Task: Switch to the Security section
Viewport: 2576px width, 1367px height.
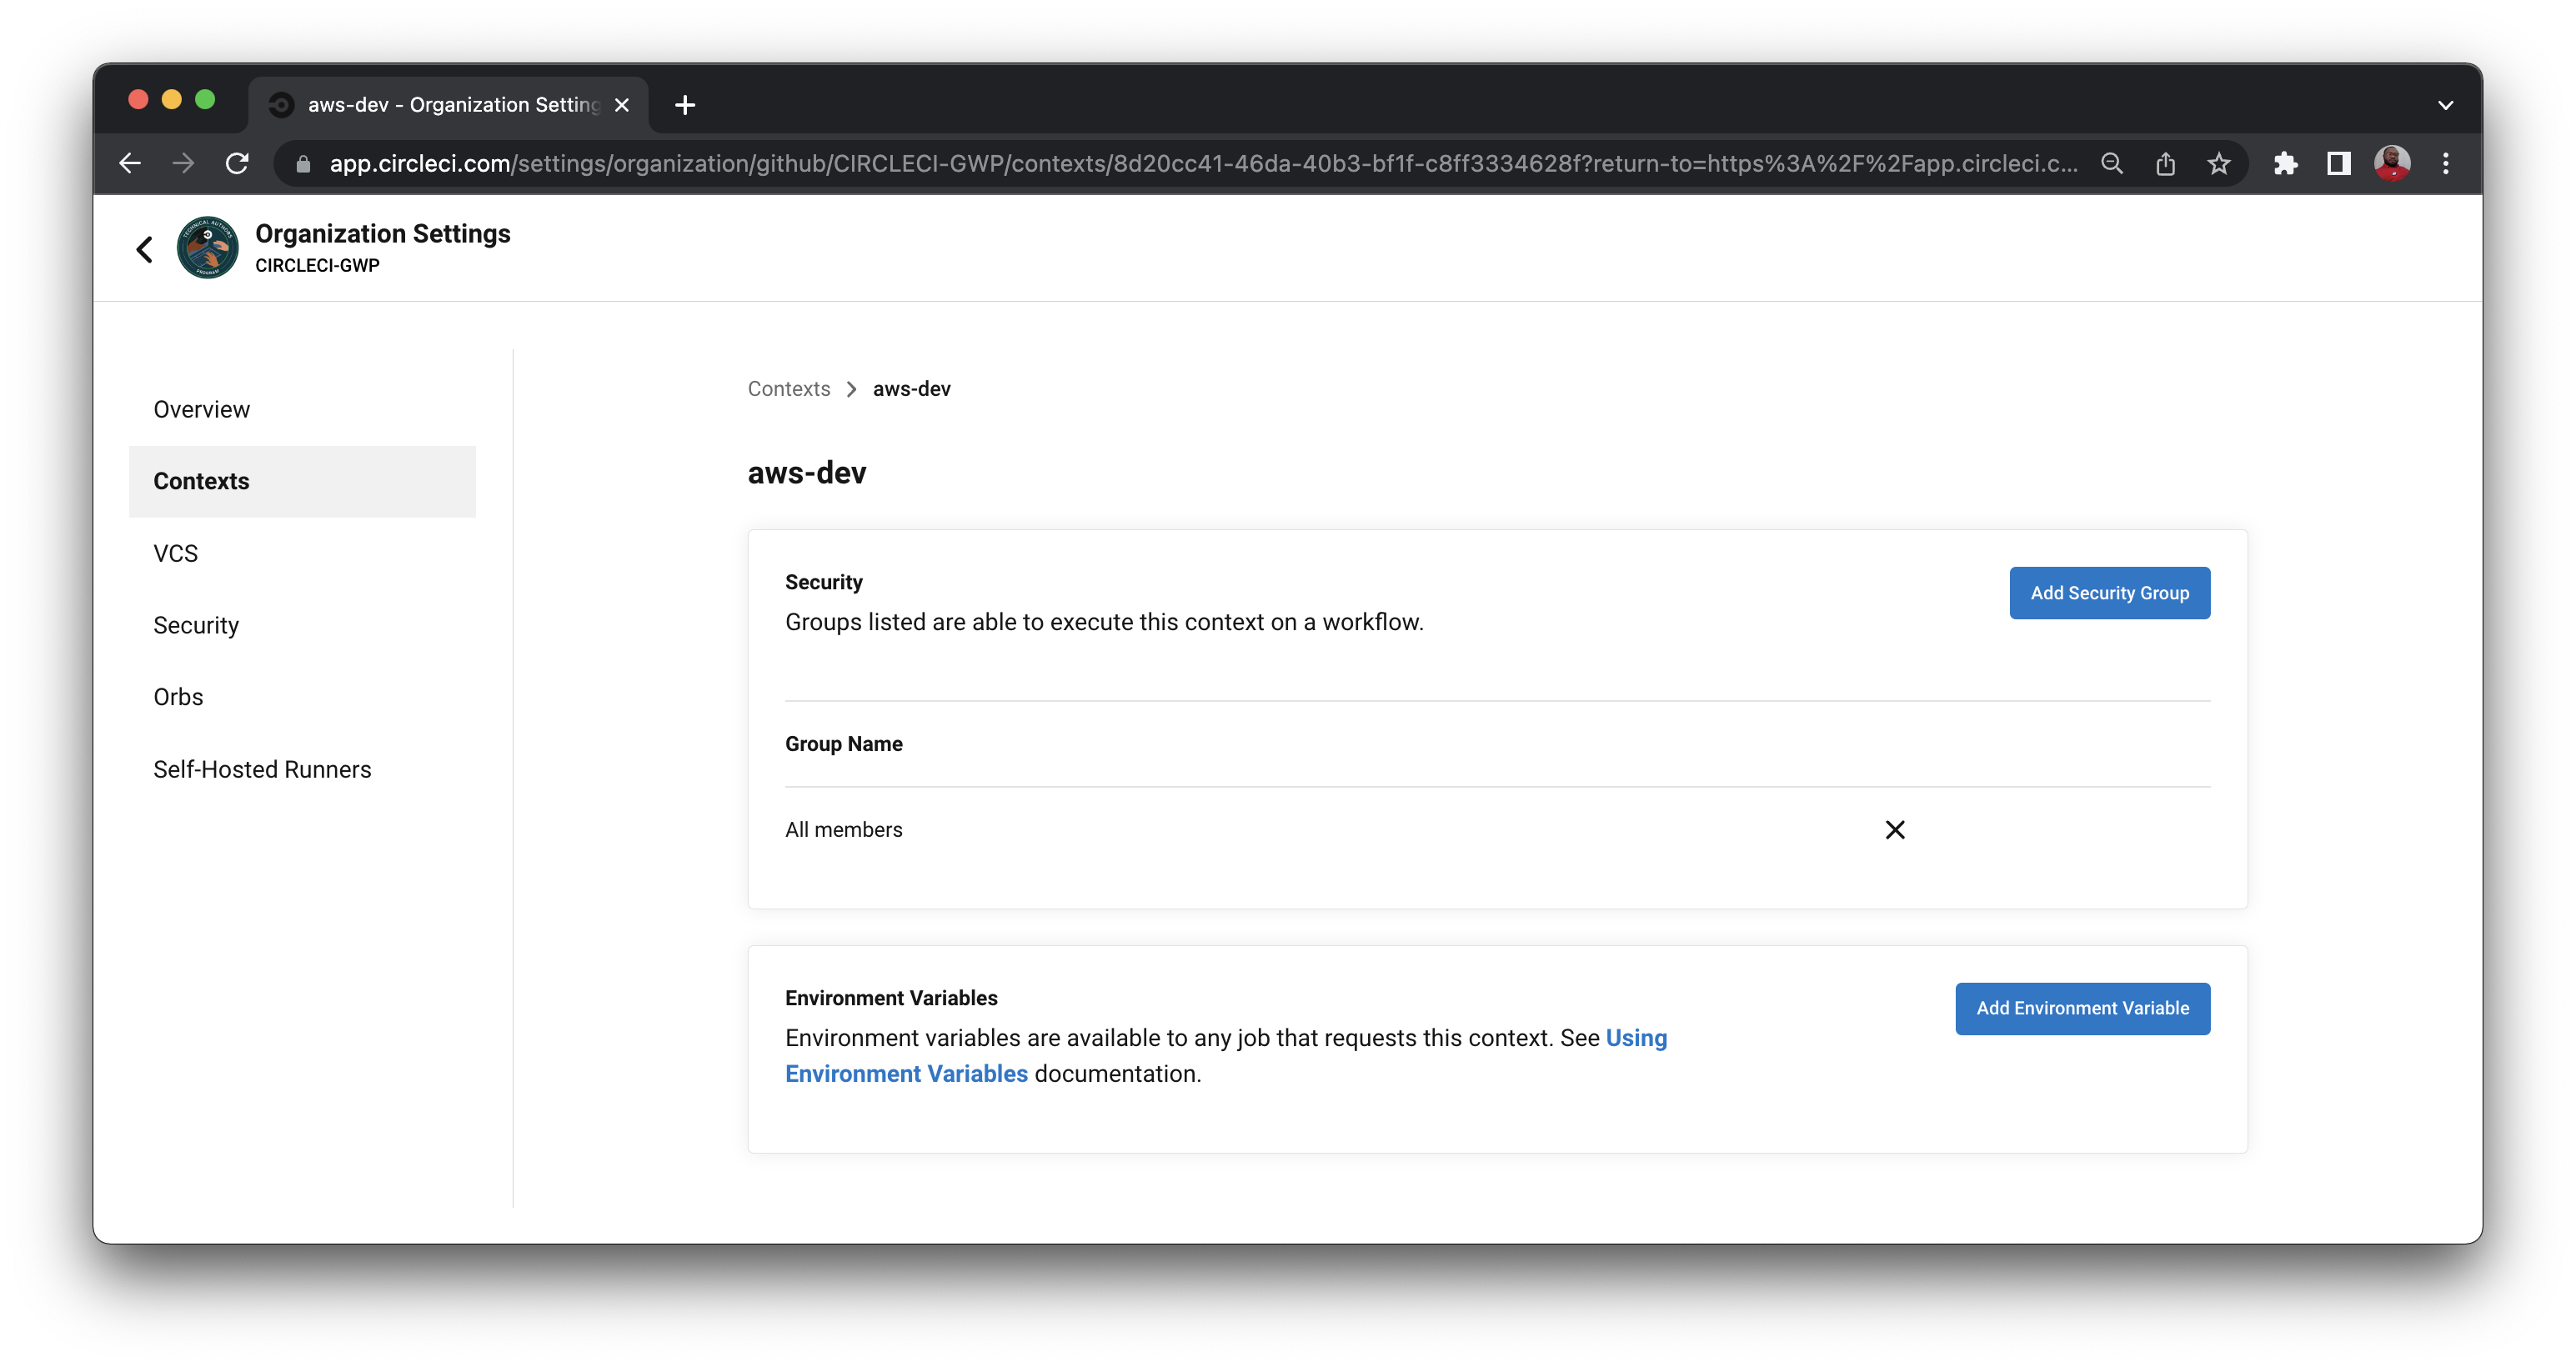Action: point(196,625)
